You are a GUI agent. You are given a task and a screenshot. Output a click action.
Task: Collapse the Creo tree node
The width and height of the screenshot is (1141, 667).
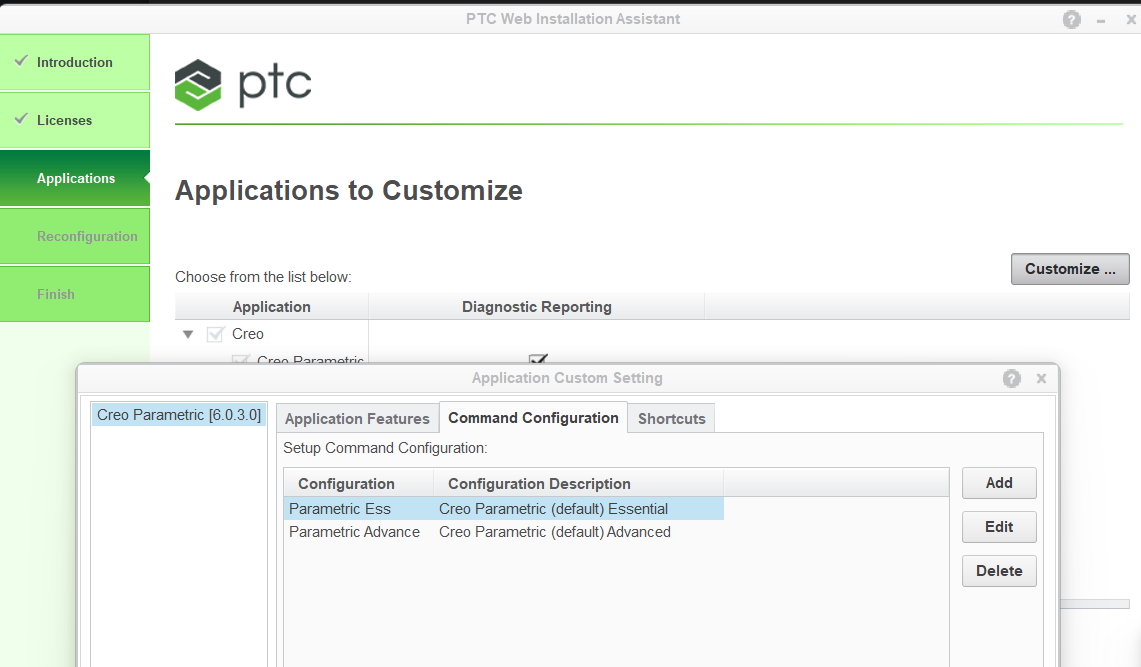[187, 334]
